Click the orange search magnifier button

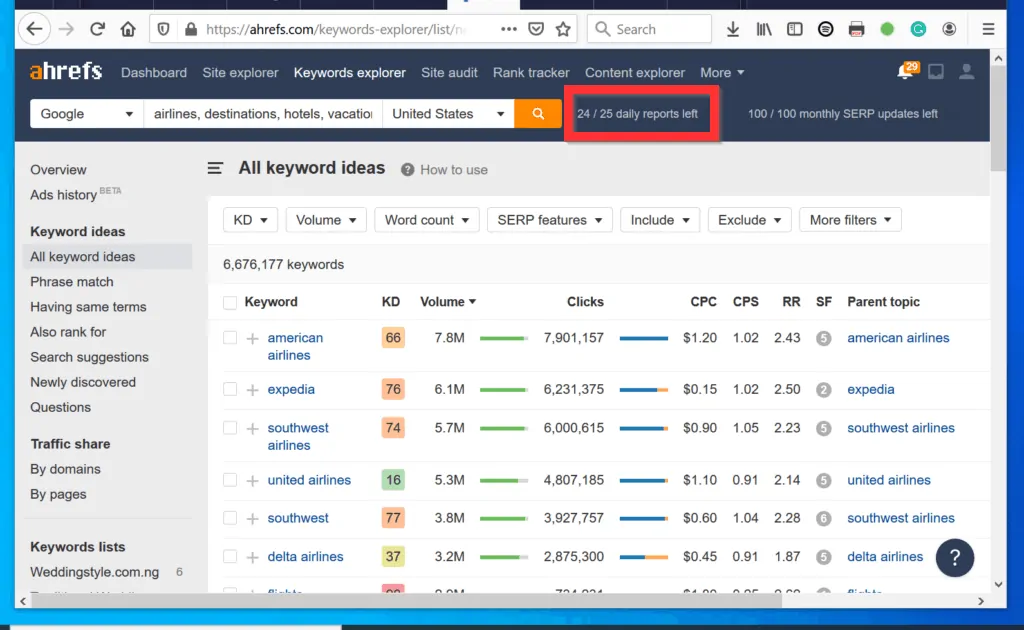(x=538, y=113)
